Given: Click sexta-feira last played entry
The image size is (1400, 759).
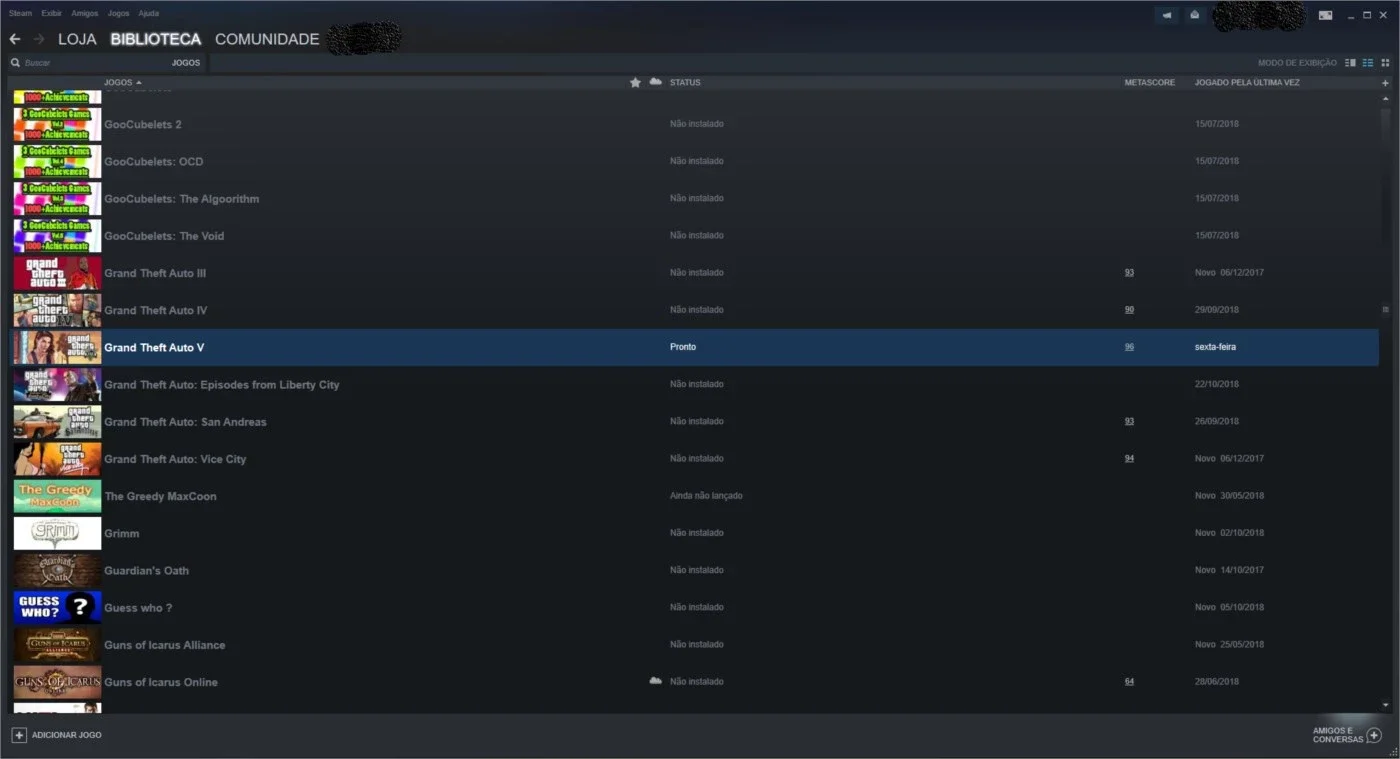Looking at the screenshot, I should coord(1215,347).
